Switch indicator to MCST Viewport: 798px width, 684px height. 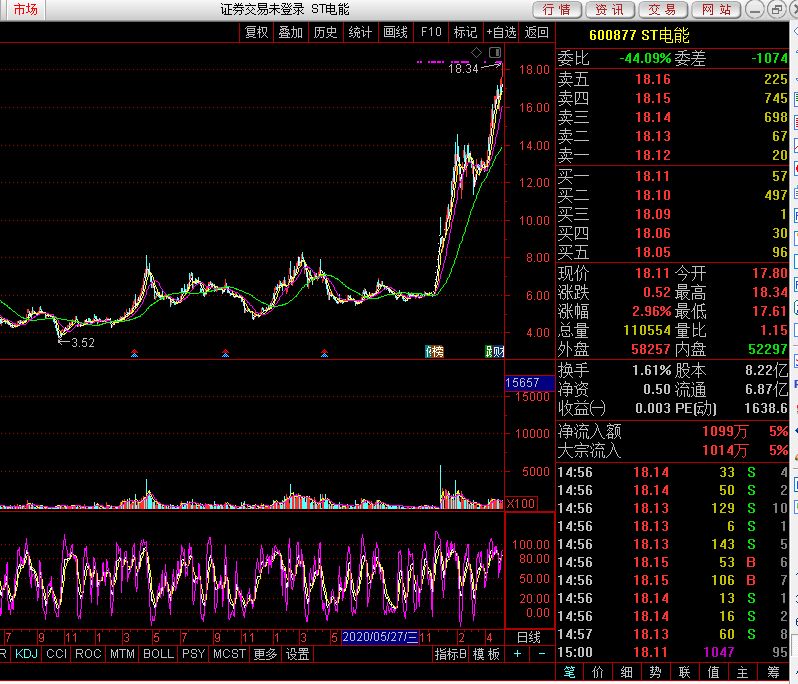coord(229,654)
